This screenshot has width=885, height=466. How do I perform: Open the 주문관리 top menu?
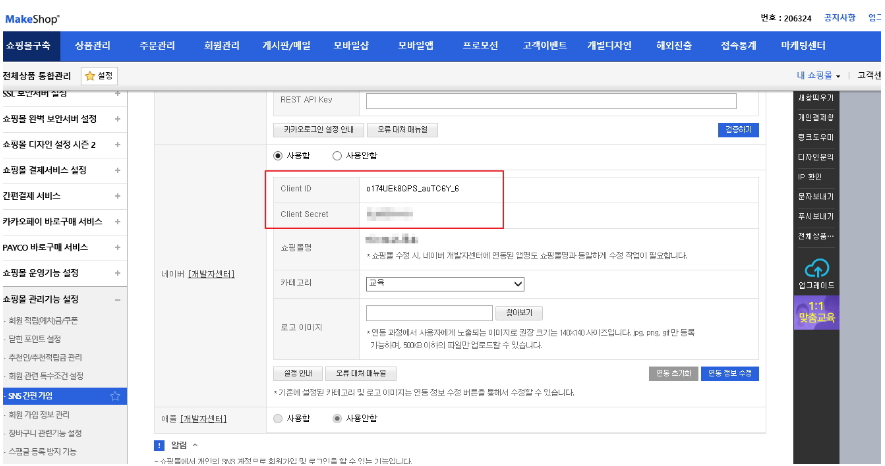[x=157, y=46]
